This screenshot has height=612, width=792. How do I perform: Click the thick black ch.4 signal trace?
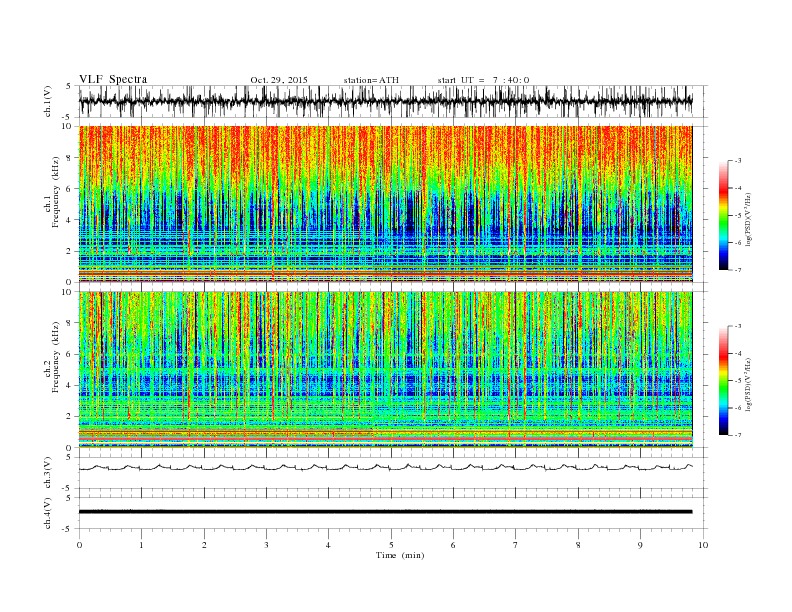[x=385, y=512]
